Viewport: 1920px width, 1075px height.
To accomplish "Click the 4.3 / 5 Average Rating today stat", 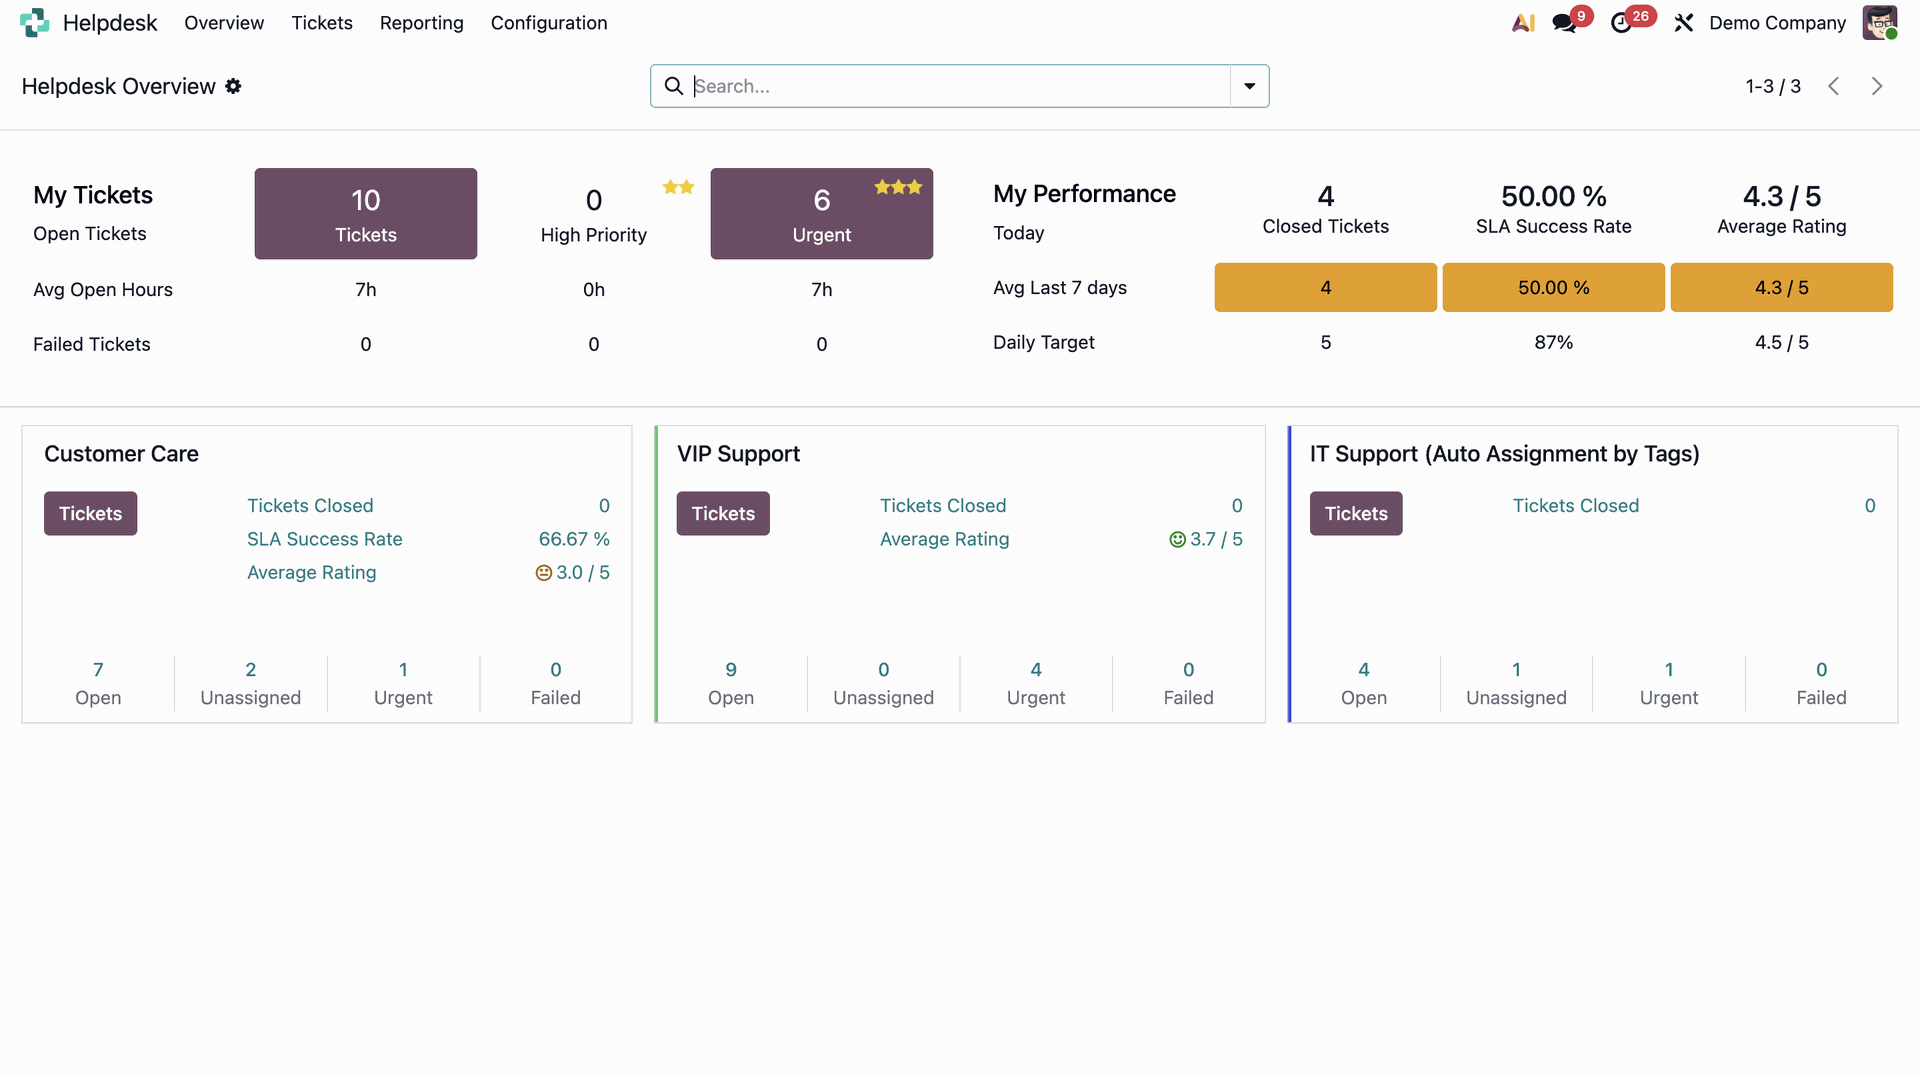I will pos(1782,210).
